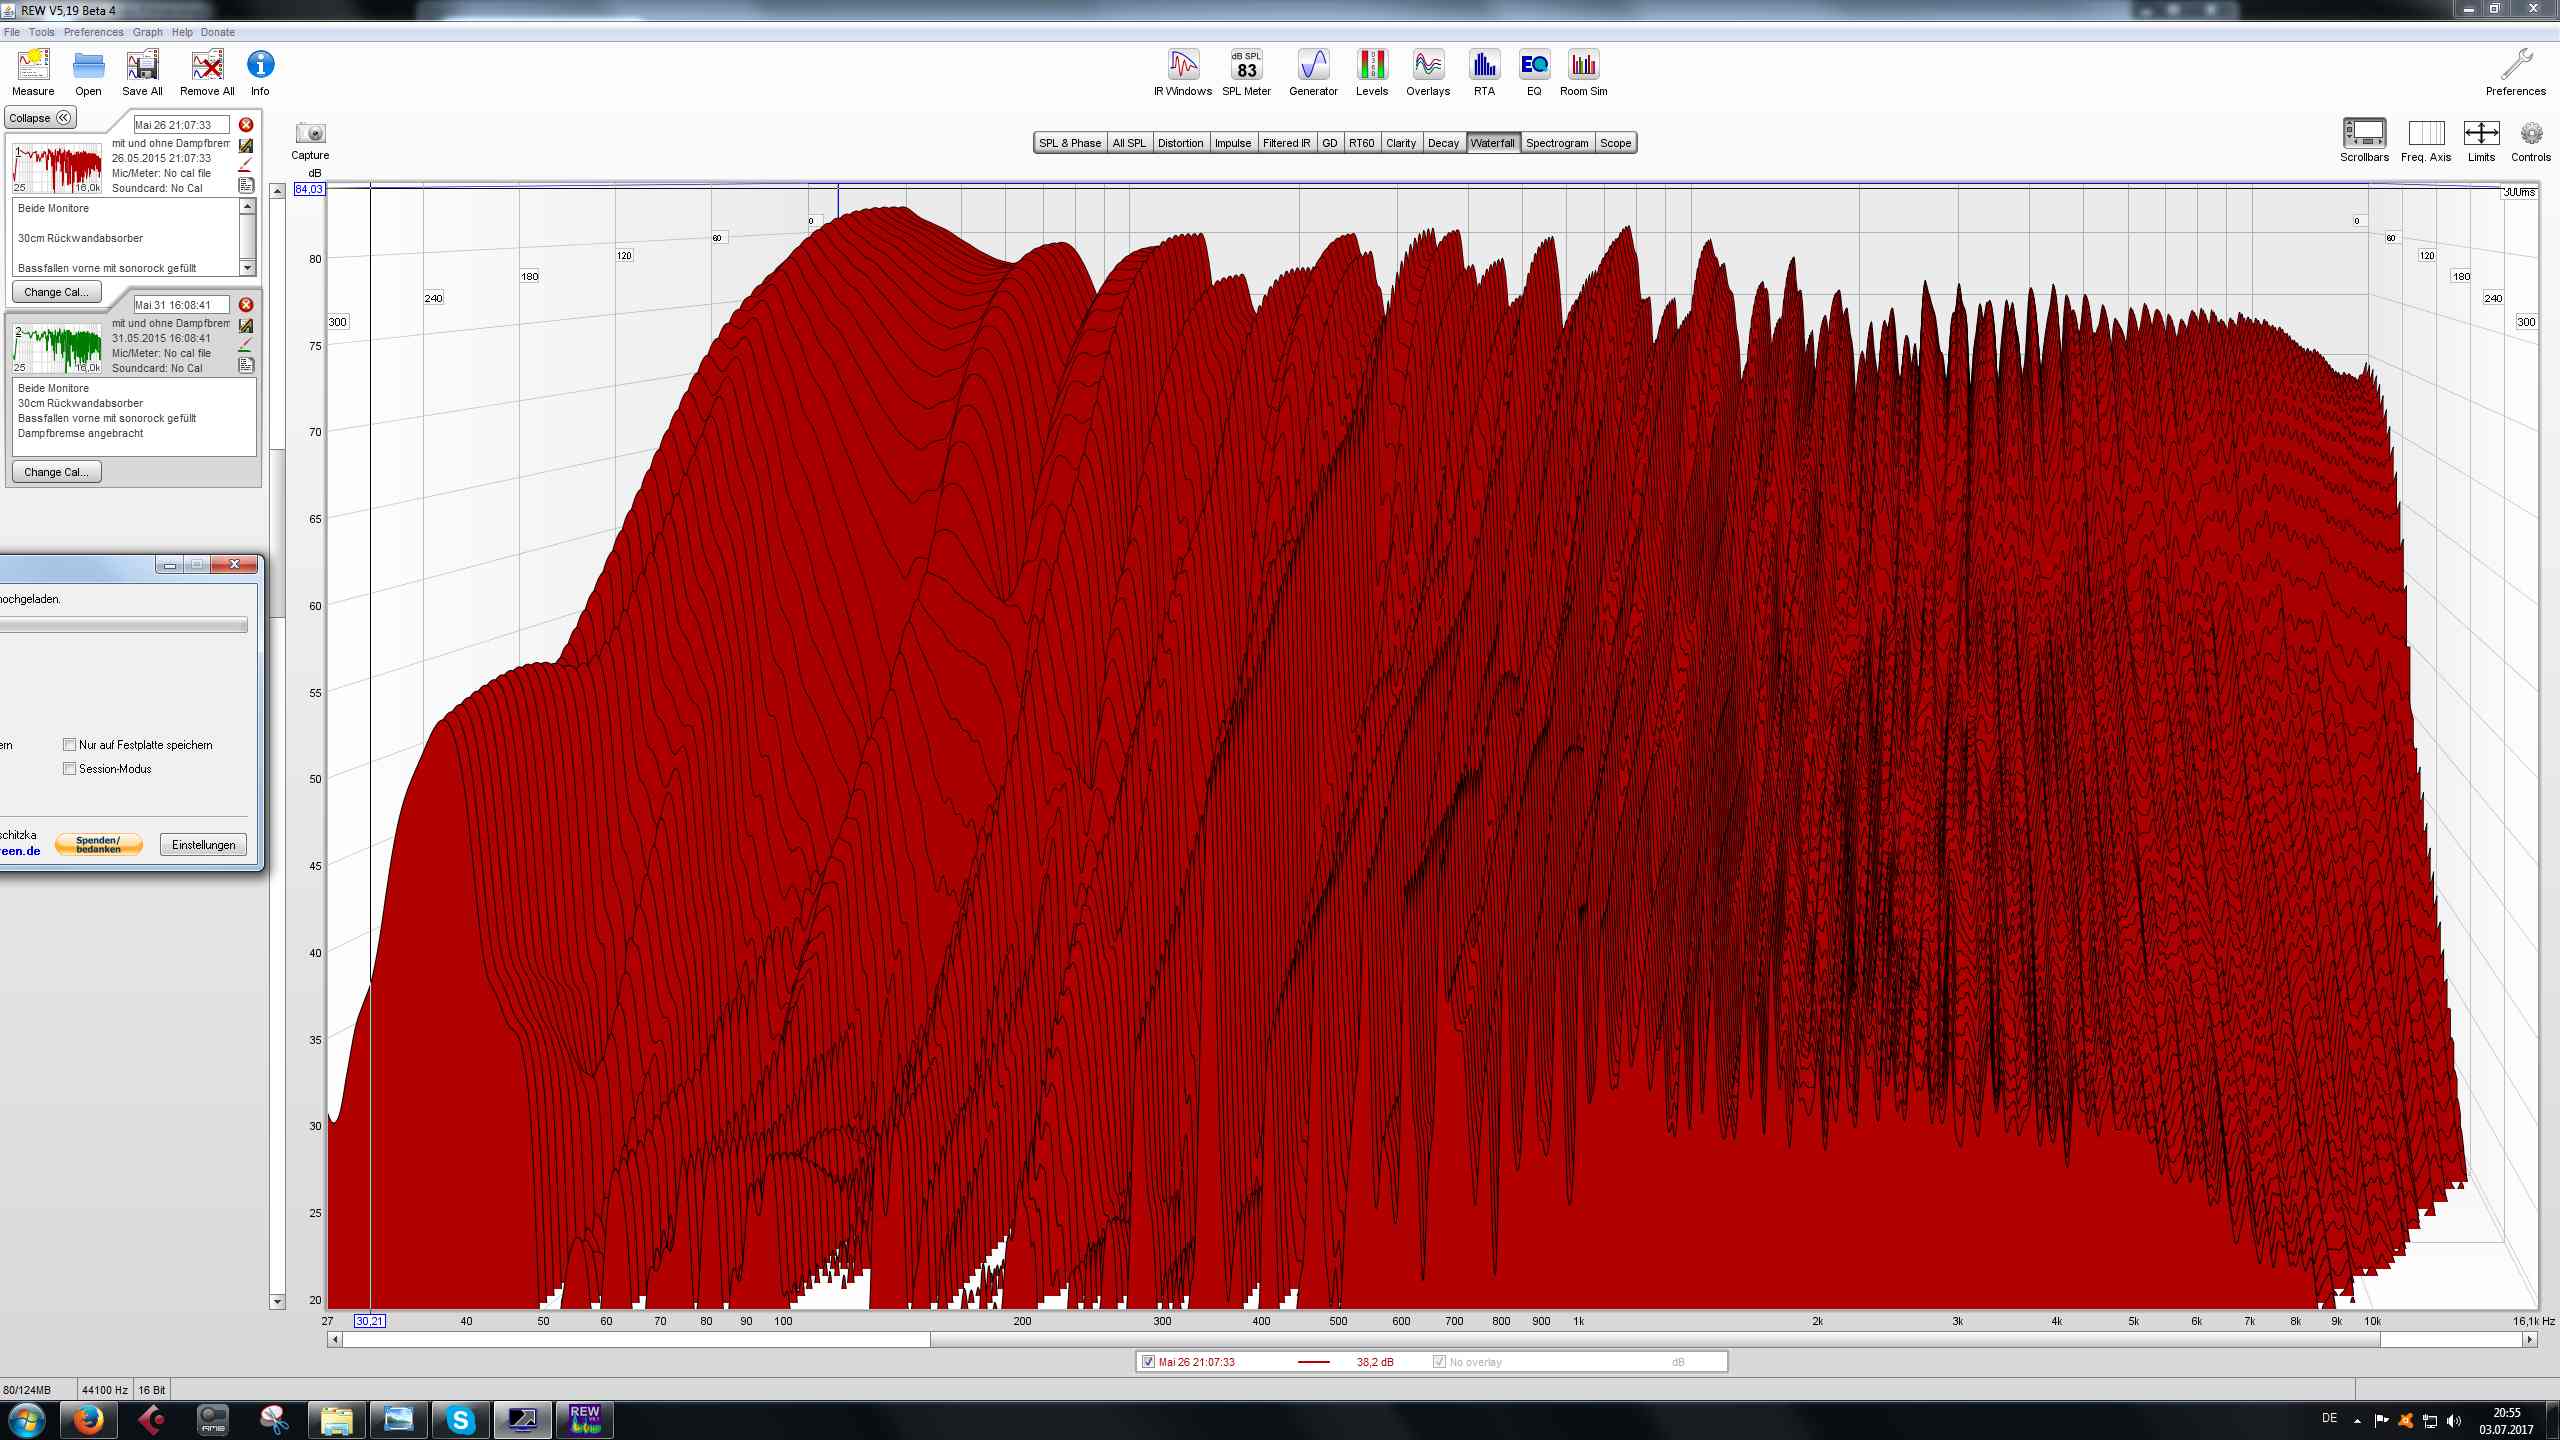Switch to the Scope tab

1615,143
